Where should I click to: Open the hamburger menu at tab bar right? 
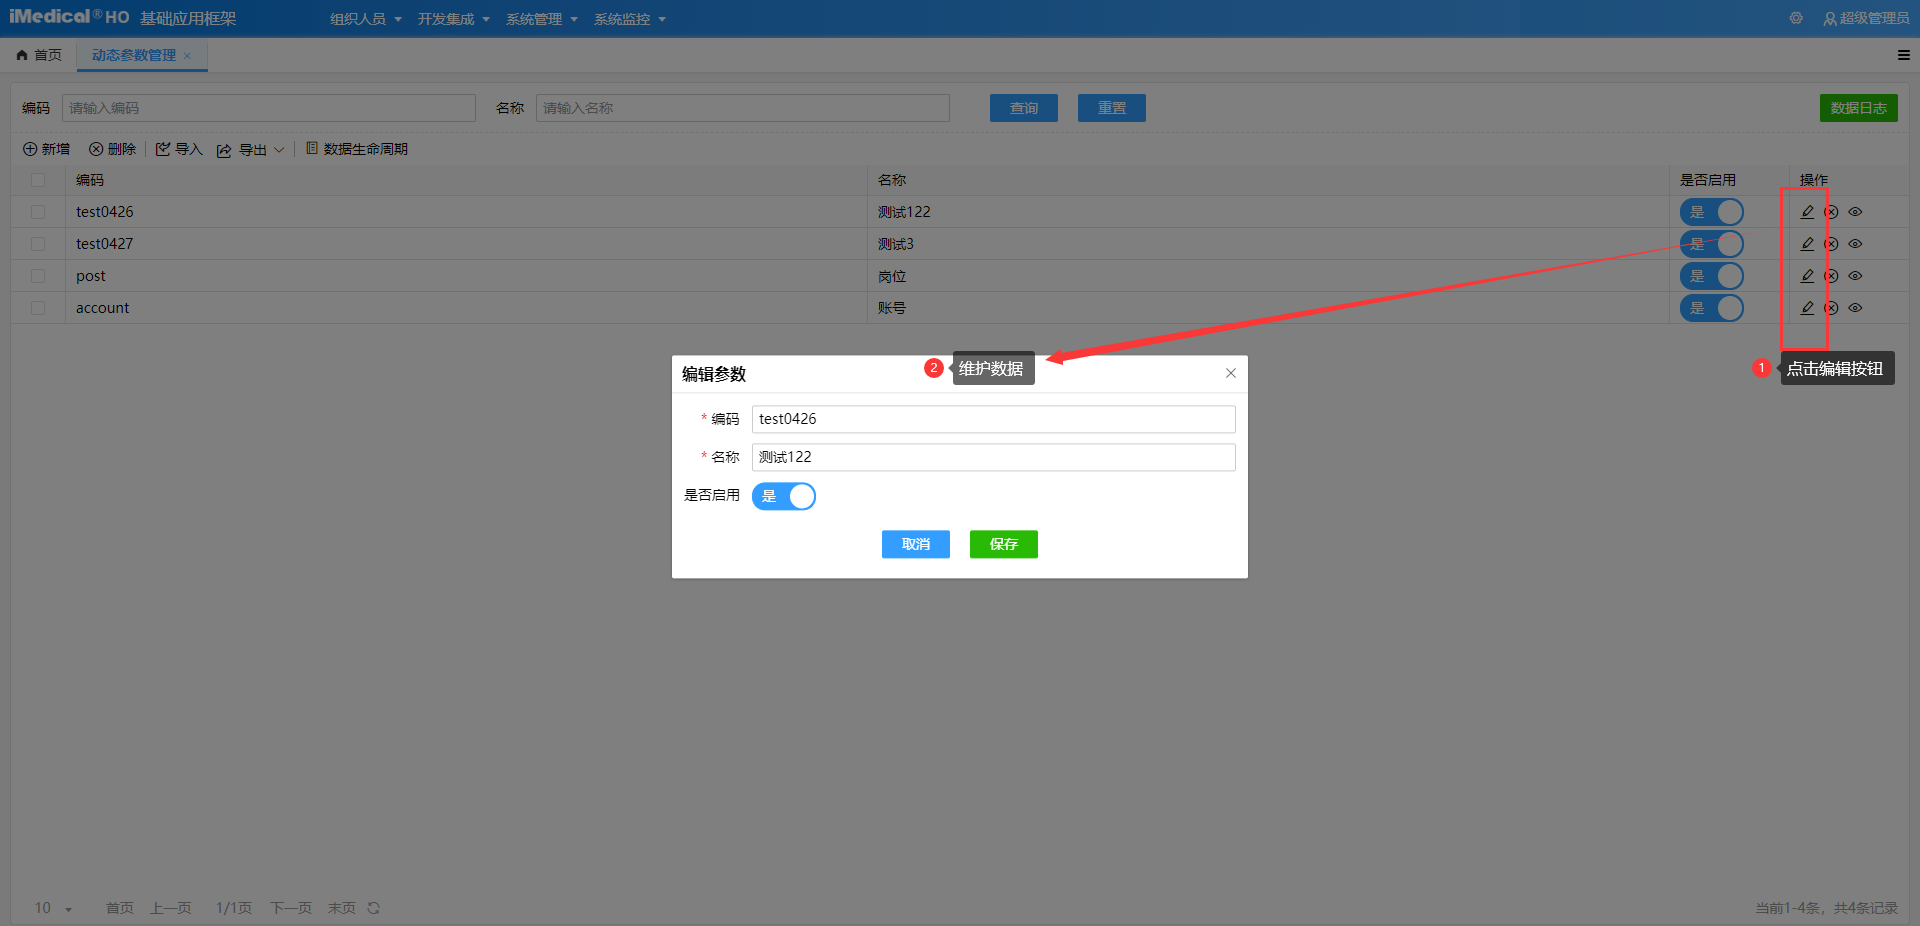[x=1904, y=55]
